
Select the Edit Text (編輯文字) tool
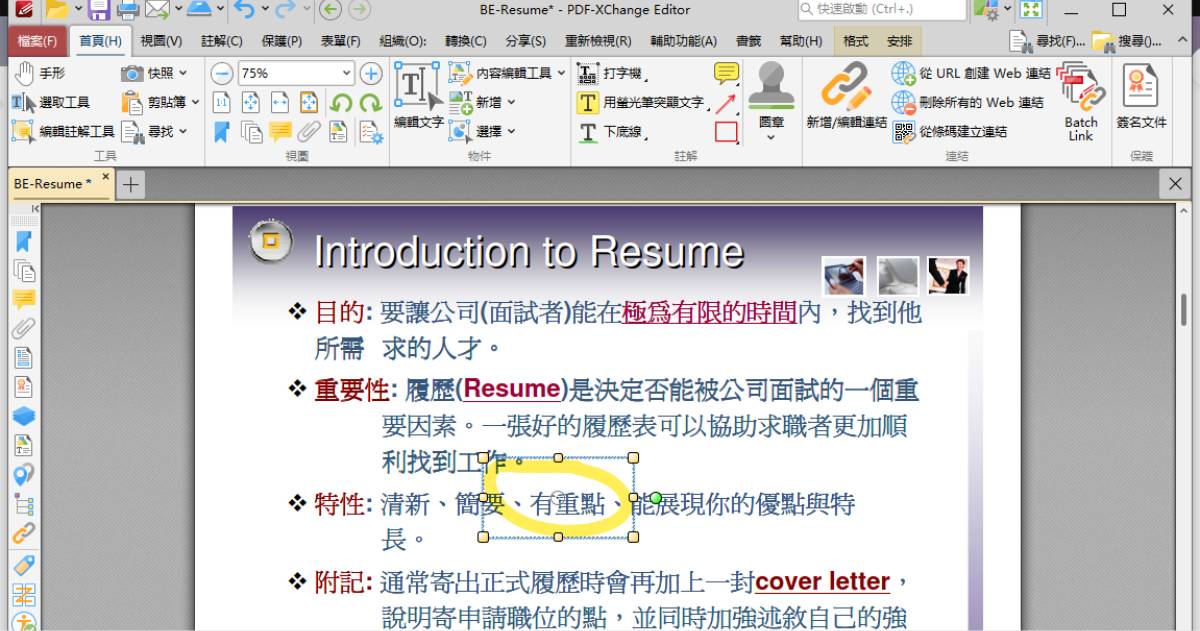click(x=418, y=98)
